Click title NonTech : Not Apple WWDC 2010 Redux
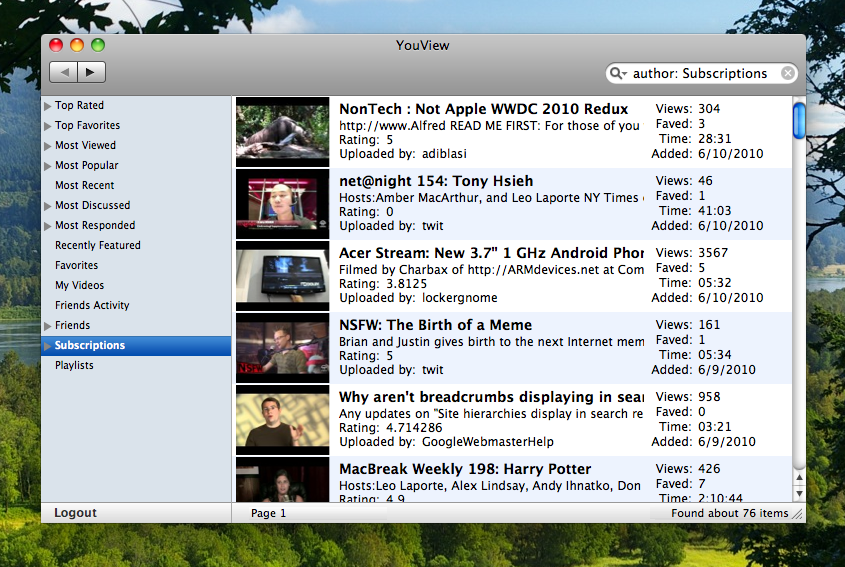845x567 pixels. coord(483,109)
